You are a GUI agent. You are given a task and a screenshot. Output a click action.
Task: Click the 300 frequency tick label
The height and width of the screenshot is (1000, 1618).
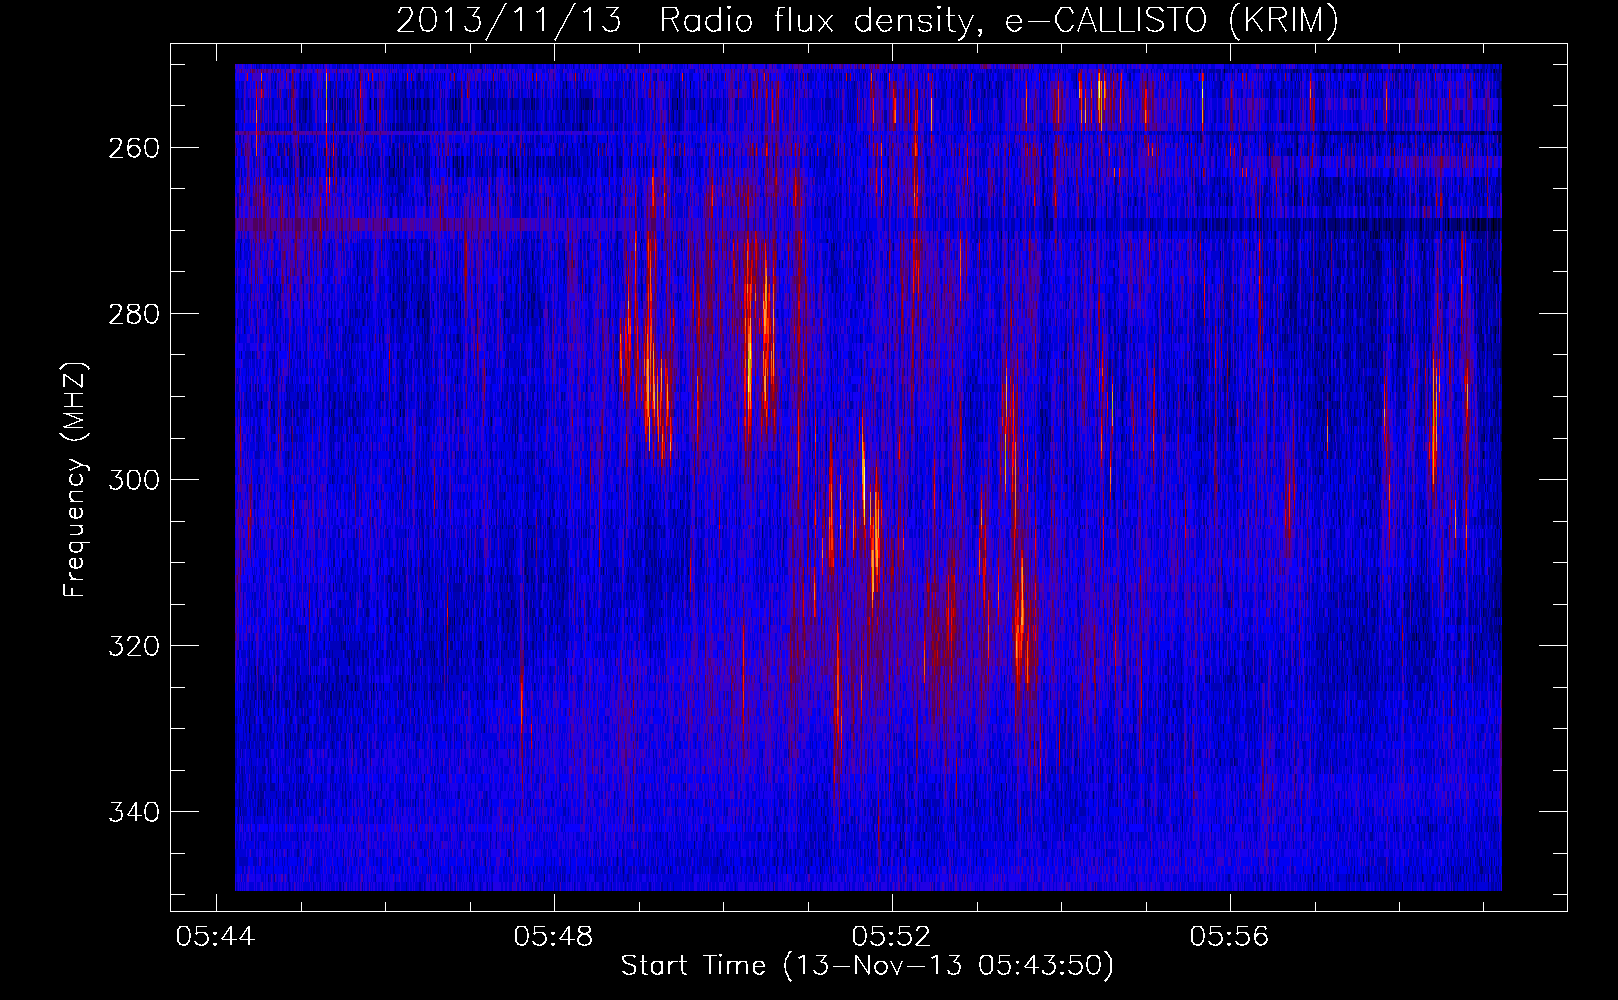click(x=133, y=480)
